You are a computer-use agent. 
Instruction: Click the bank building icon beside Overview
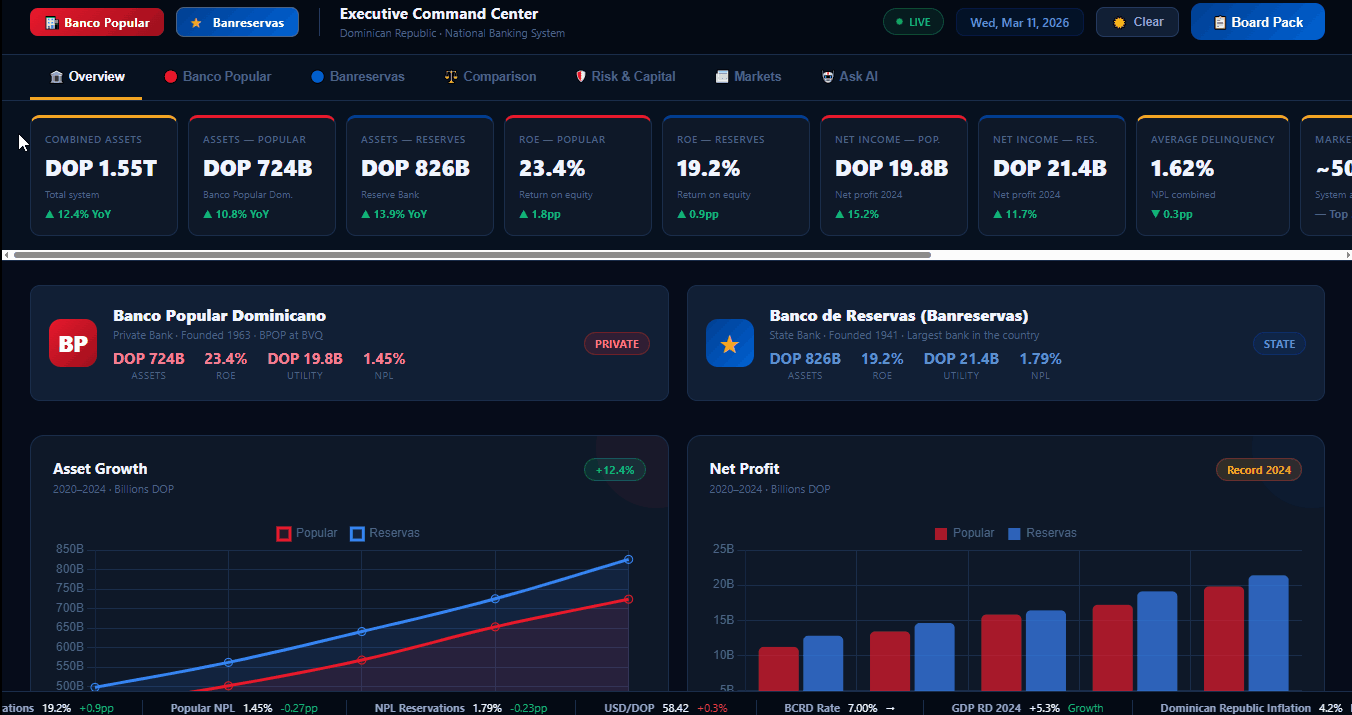click(x=56, y=77)
